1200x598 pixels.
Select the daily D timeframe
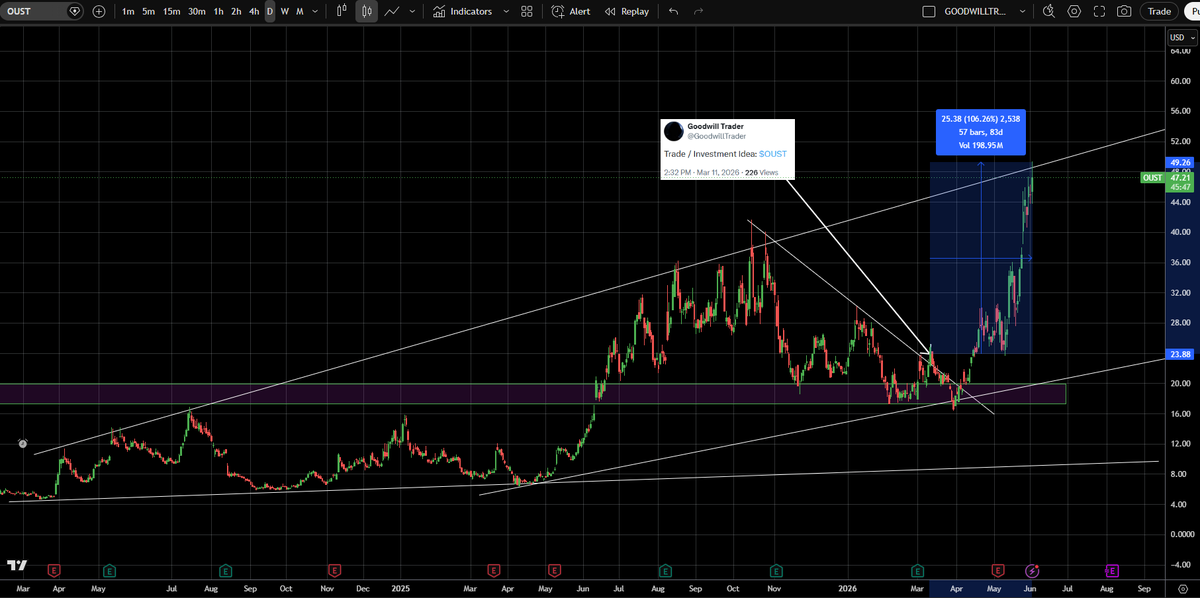point(270,12)
